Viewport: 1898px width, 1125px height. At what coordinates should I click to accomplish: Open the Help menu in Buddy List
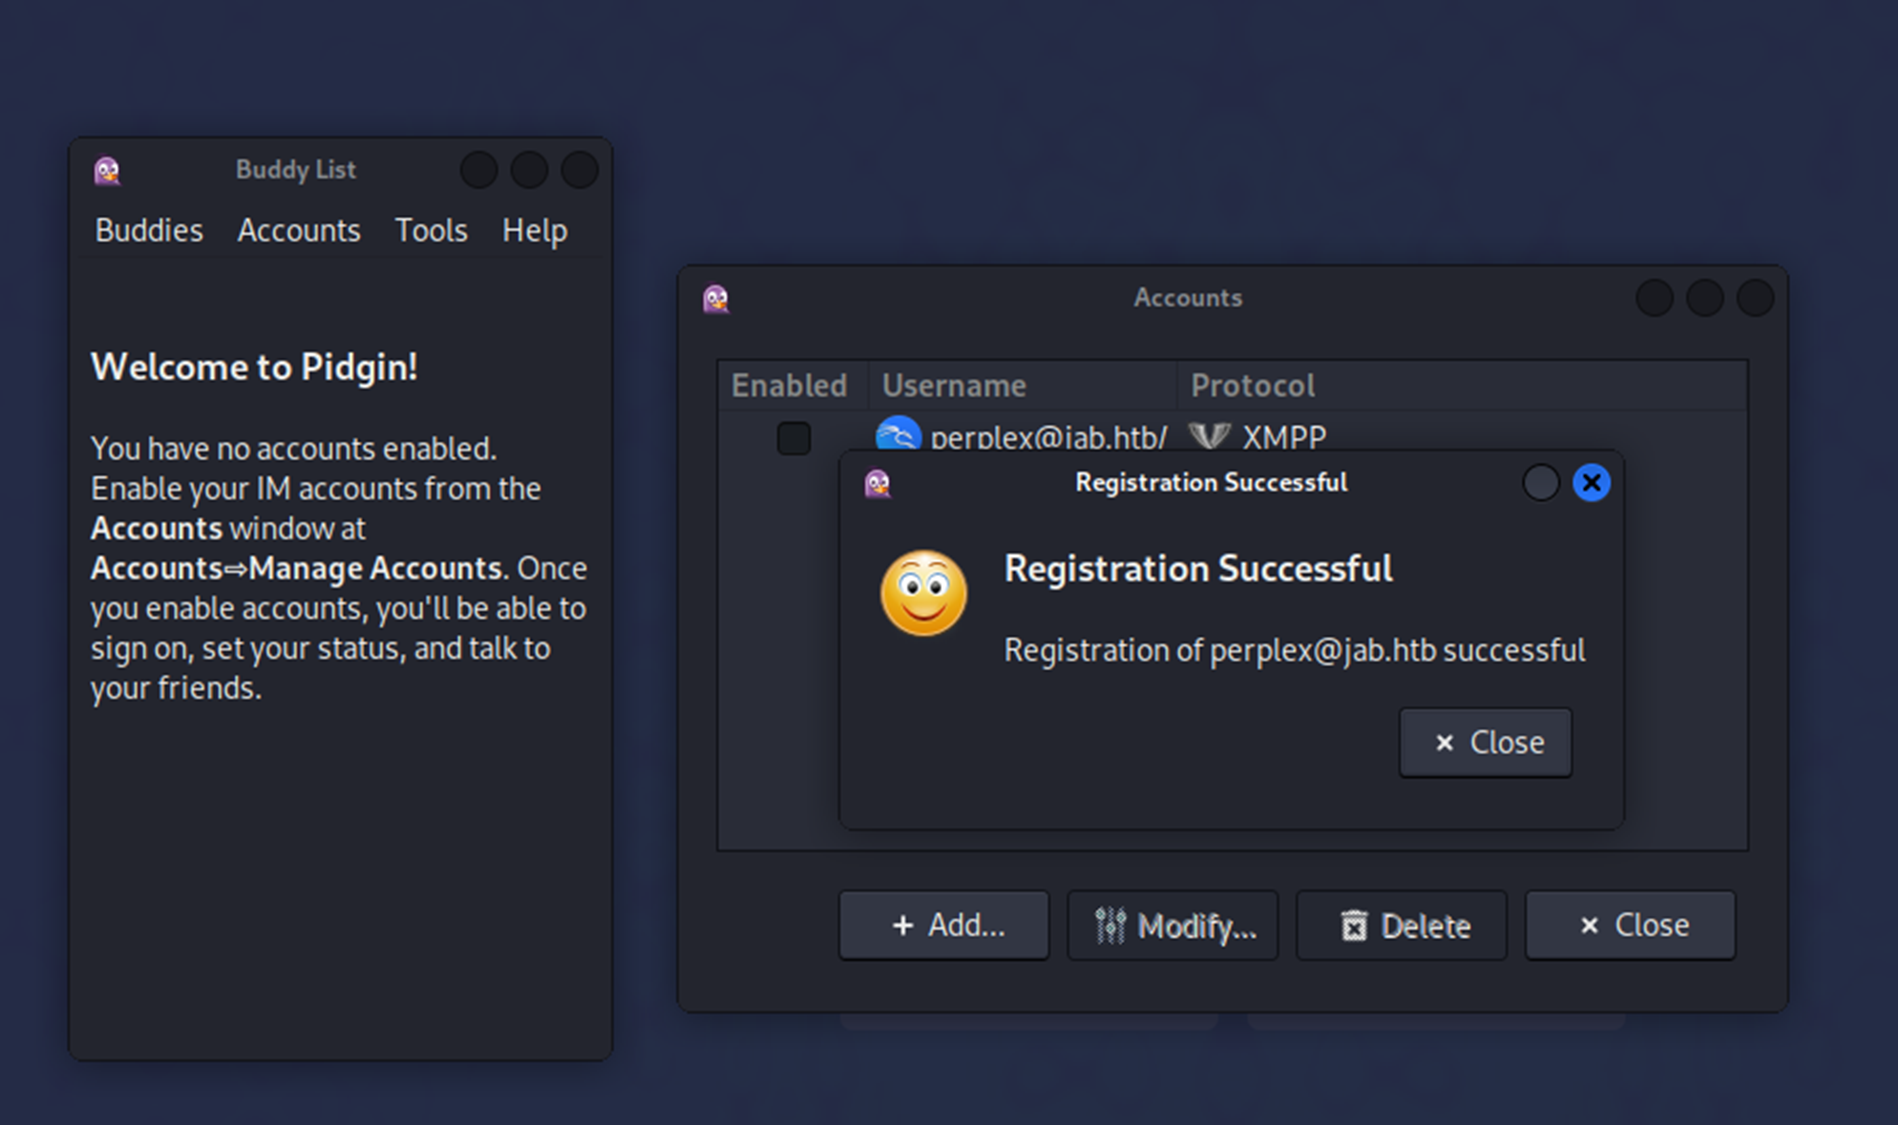(535, 230)
